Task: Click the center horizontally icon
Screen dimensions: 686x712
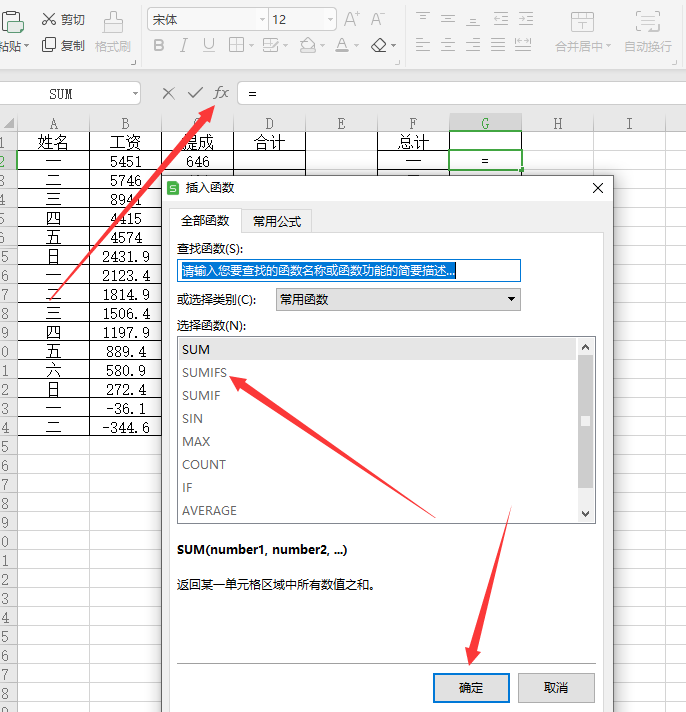Action: [448, 45]
